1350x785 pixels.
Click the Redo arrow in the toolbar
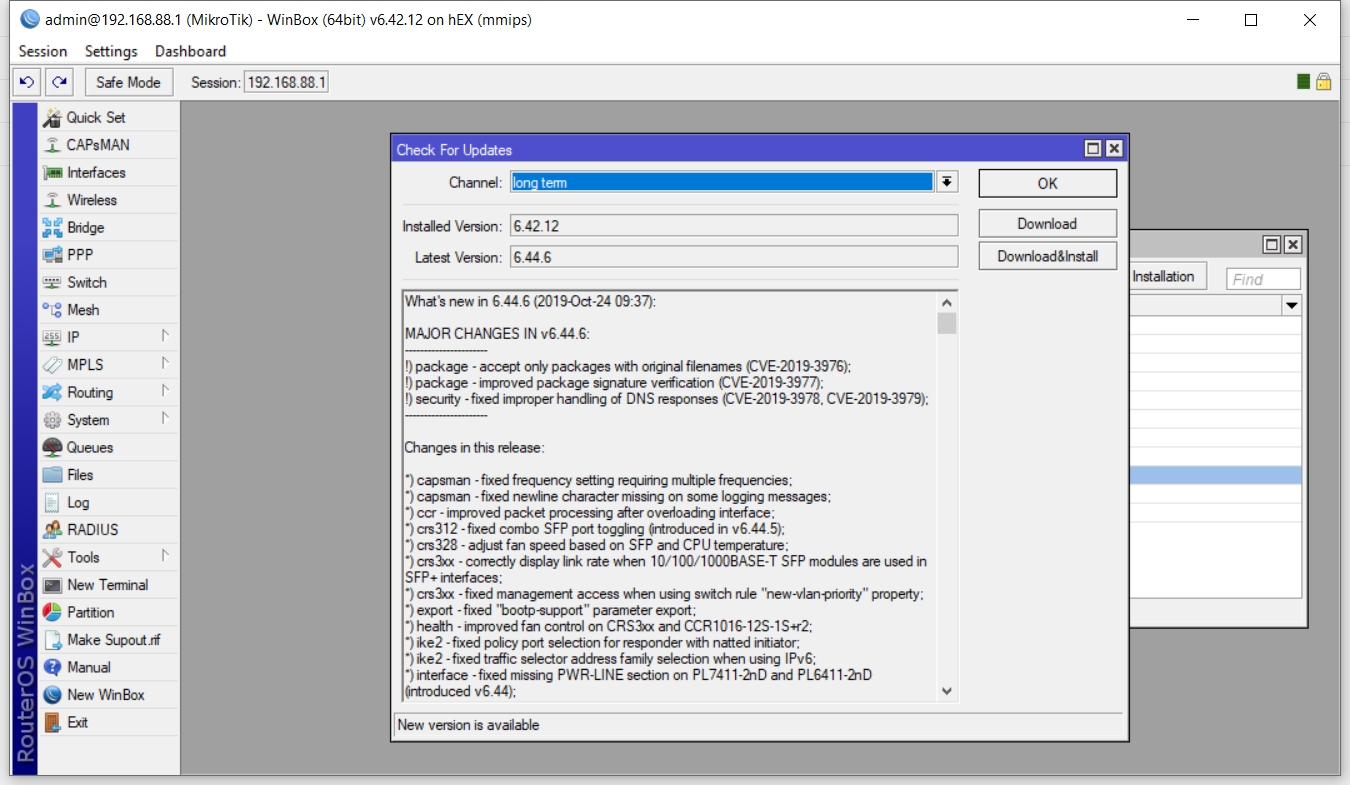click(x=60, y=82)
